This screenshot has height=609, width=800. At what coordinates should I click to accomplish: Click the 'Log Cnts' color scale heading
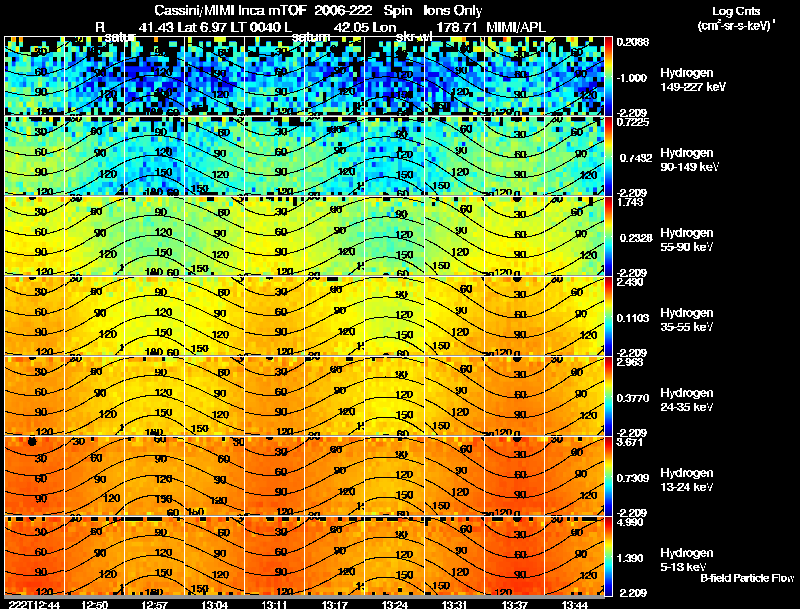(736, 11)
